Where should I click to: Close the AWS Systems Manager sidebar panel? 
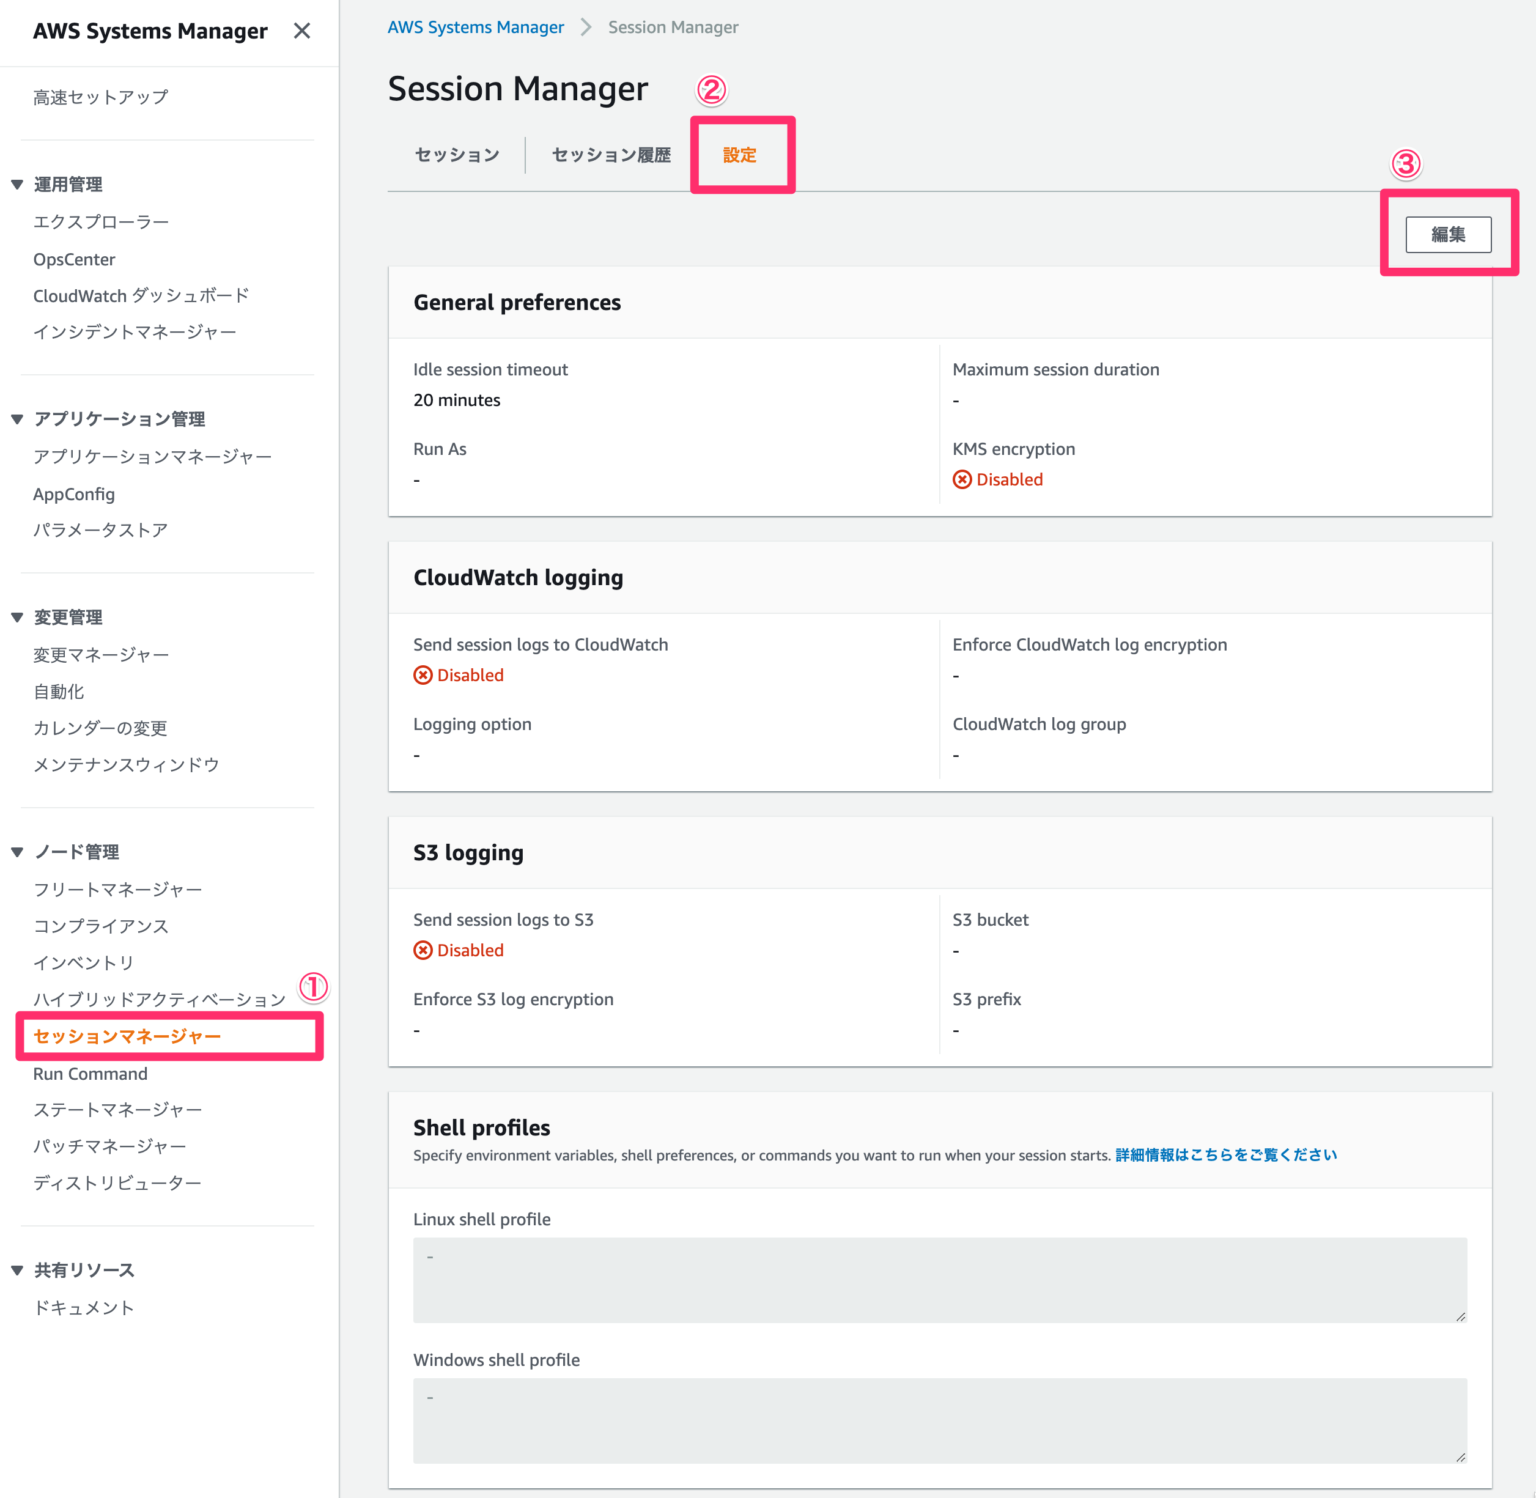pyautogui.click(x=301, y=31)
